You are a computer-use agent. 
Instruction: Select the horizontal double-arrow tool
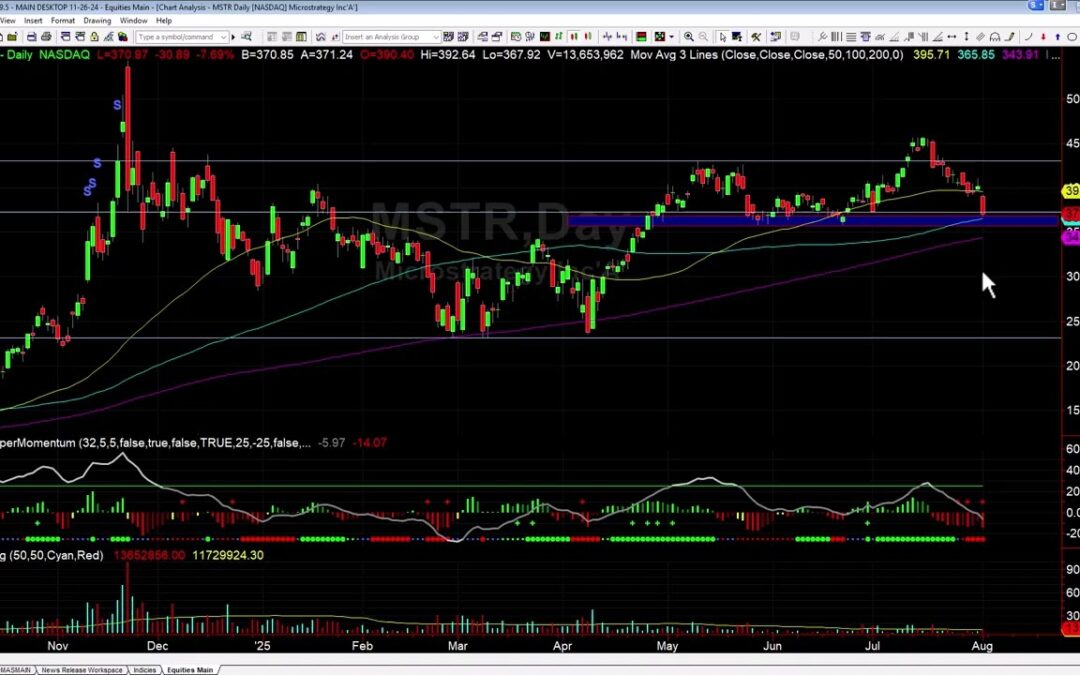click(952, 37)
